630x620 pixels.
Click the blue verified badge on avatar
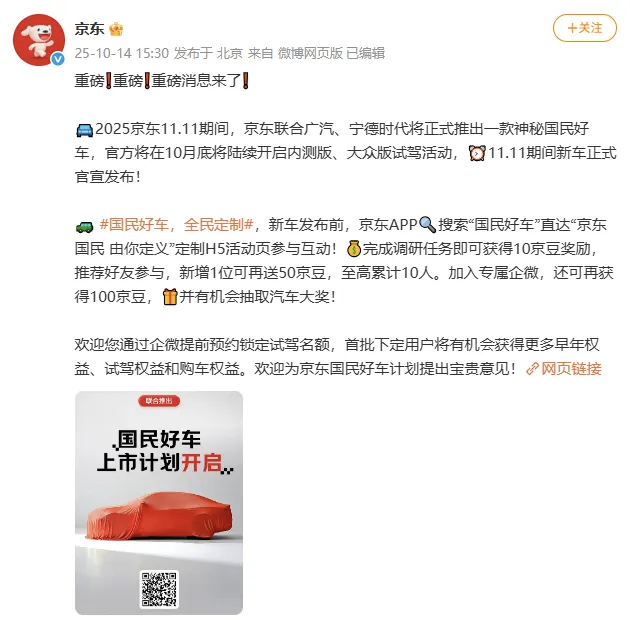[x=58, y=59]
